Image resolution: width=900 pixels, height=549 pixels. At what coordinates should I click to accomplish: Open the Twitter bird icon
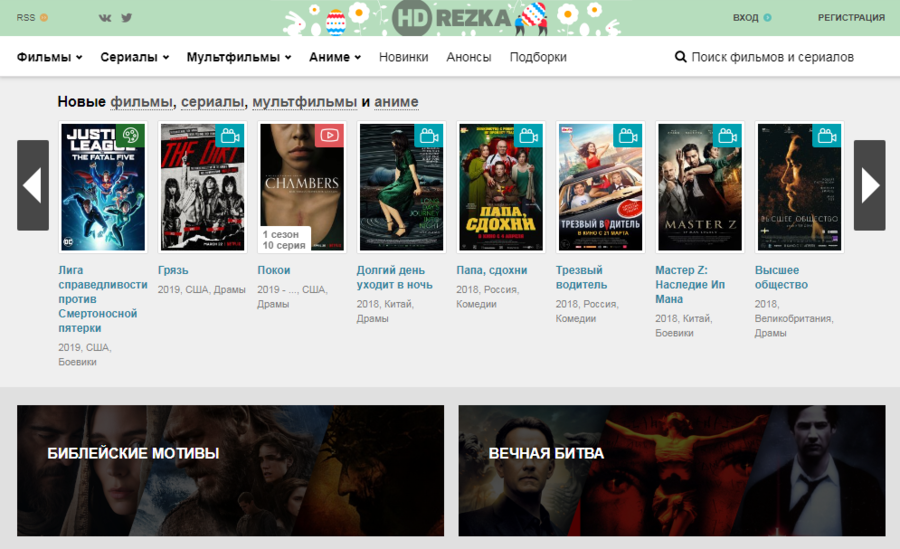(x=127, y=18)
